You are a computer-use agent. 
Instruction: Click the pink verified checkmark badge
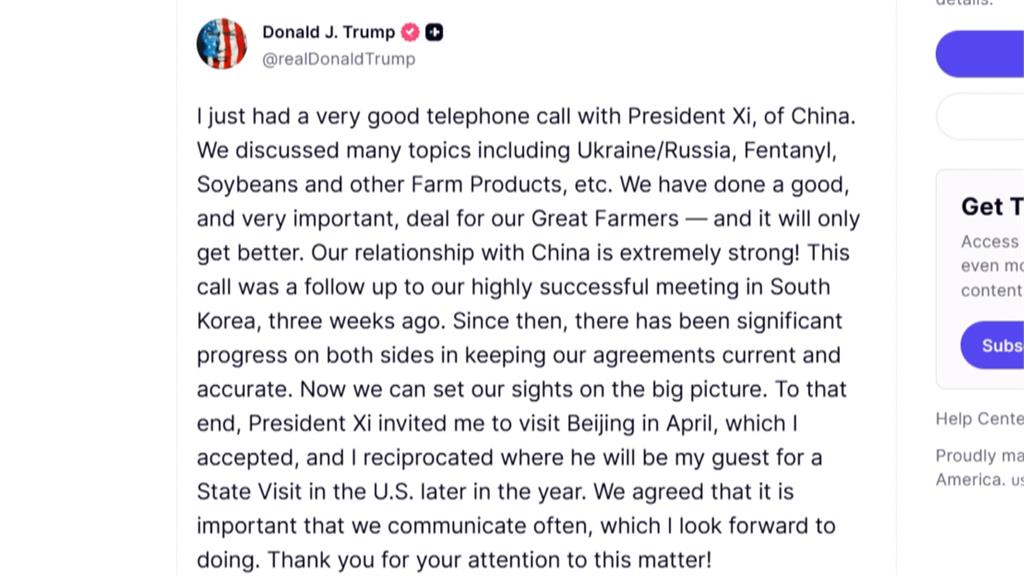click(410, 32)
